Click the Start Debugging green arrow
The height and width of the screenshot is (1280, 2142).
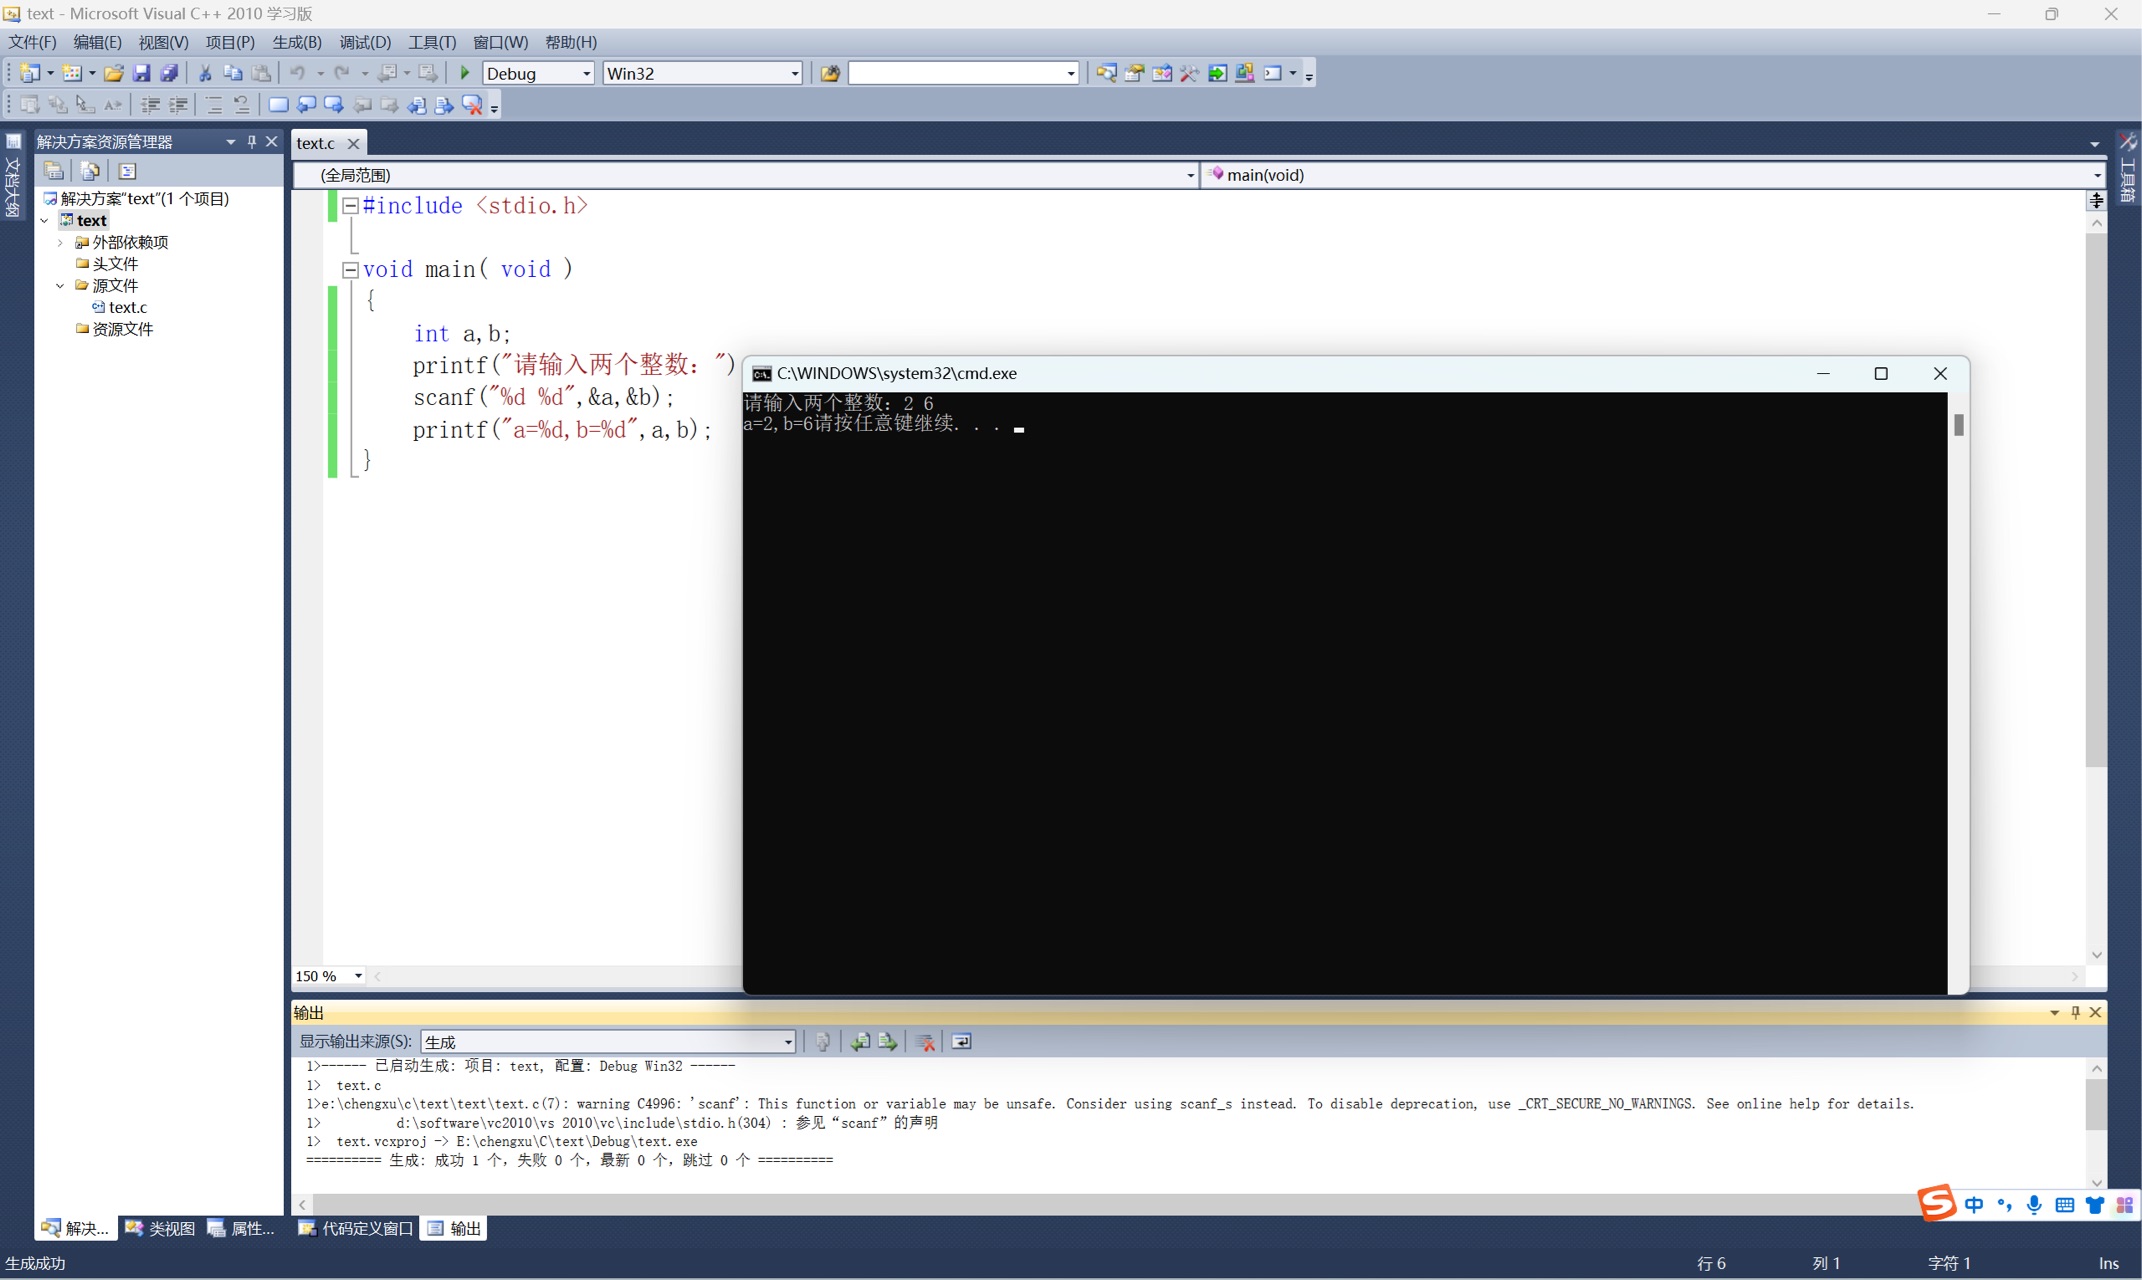click(465, 73)
